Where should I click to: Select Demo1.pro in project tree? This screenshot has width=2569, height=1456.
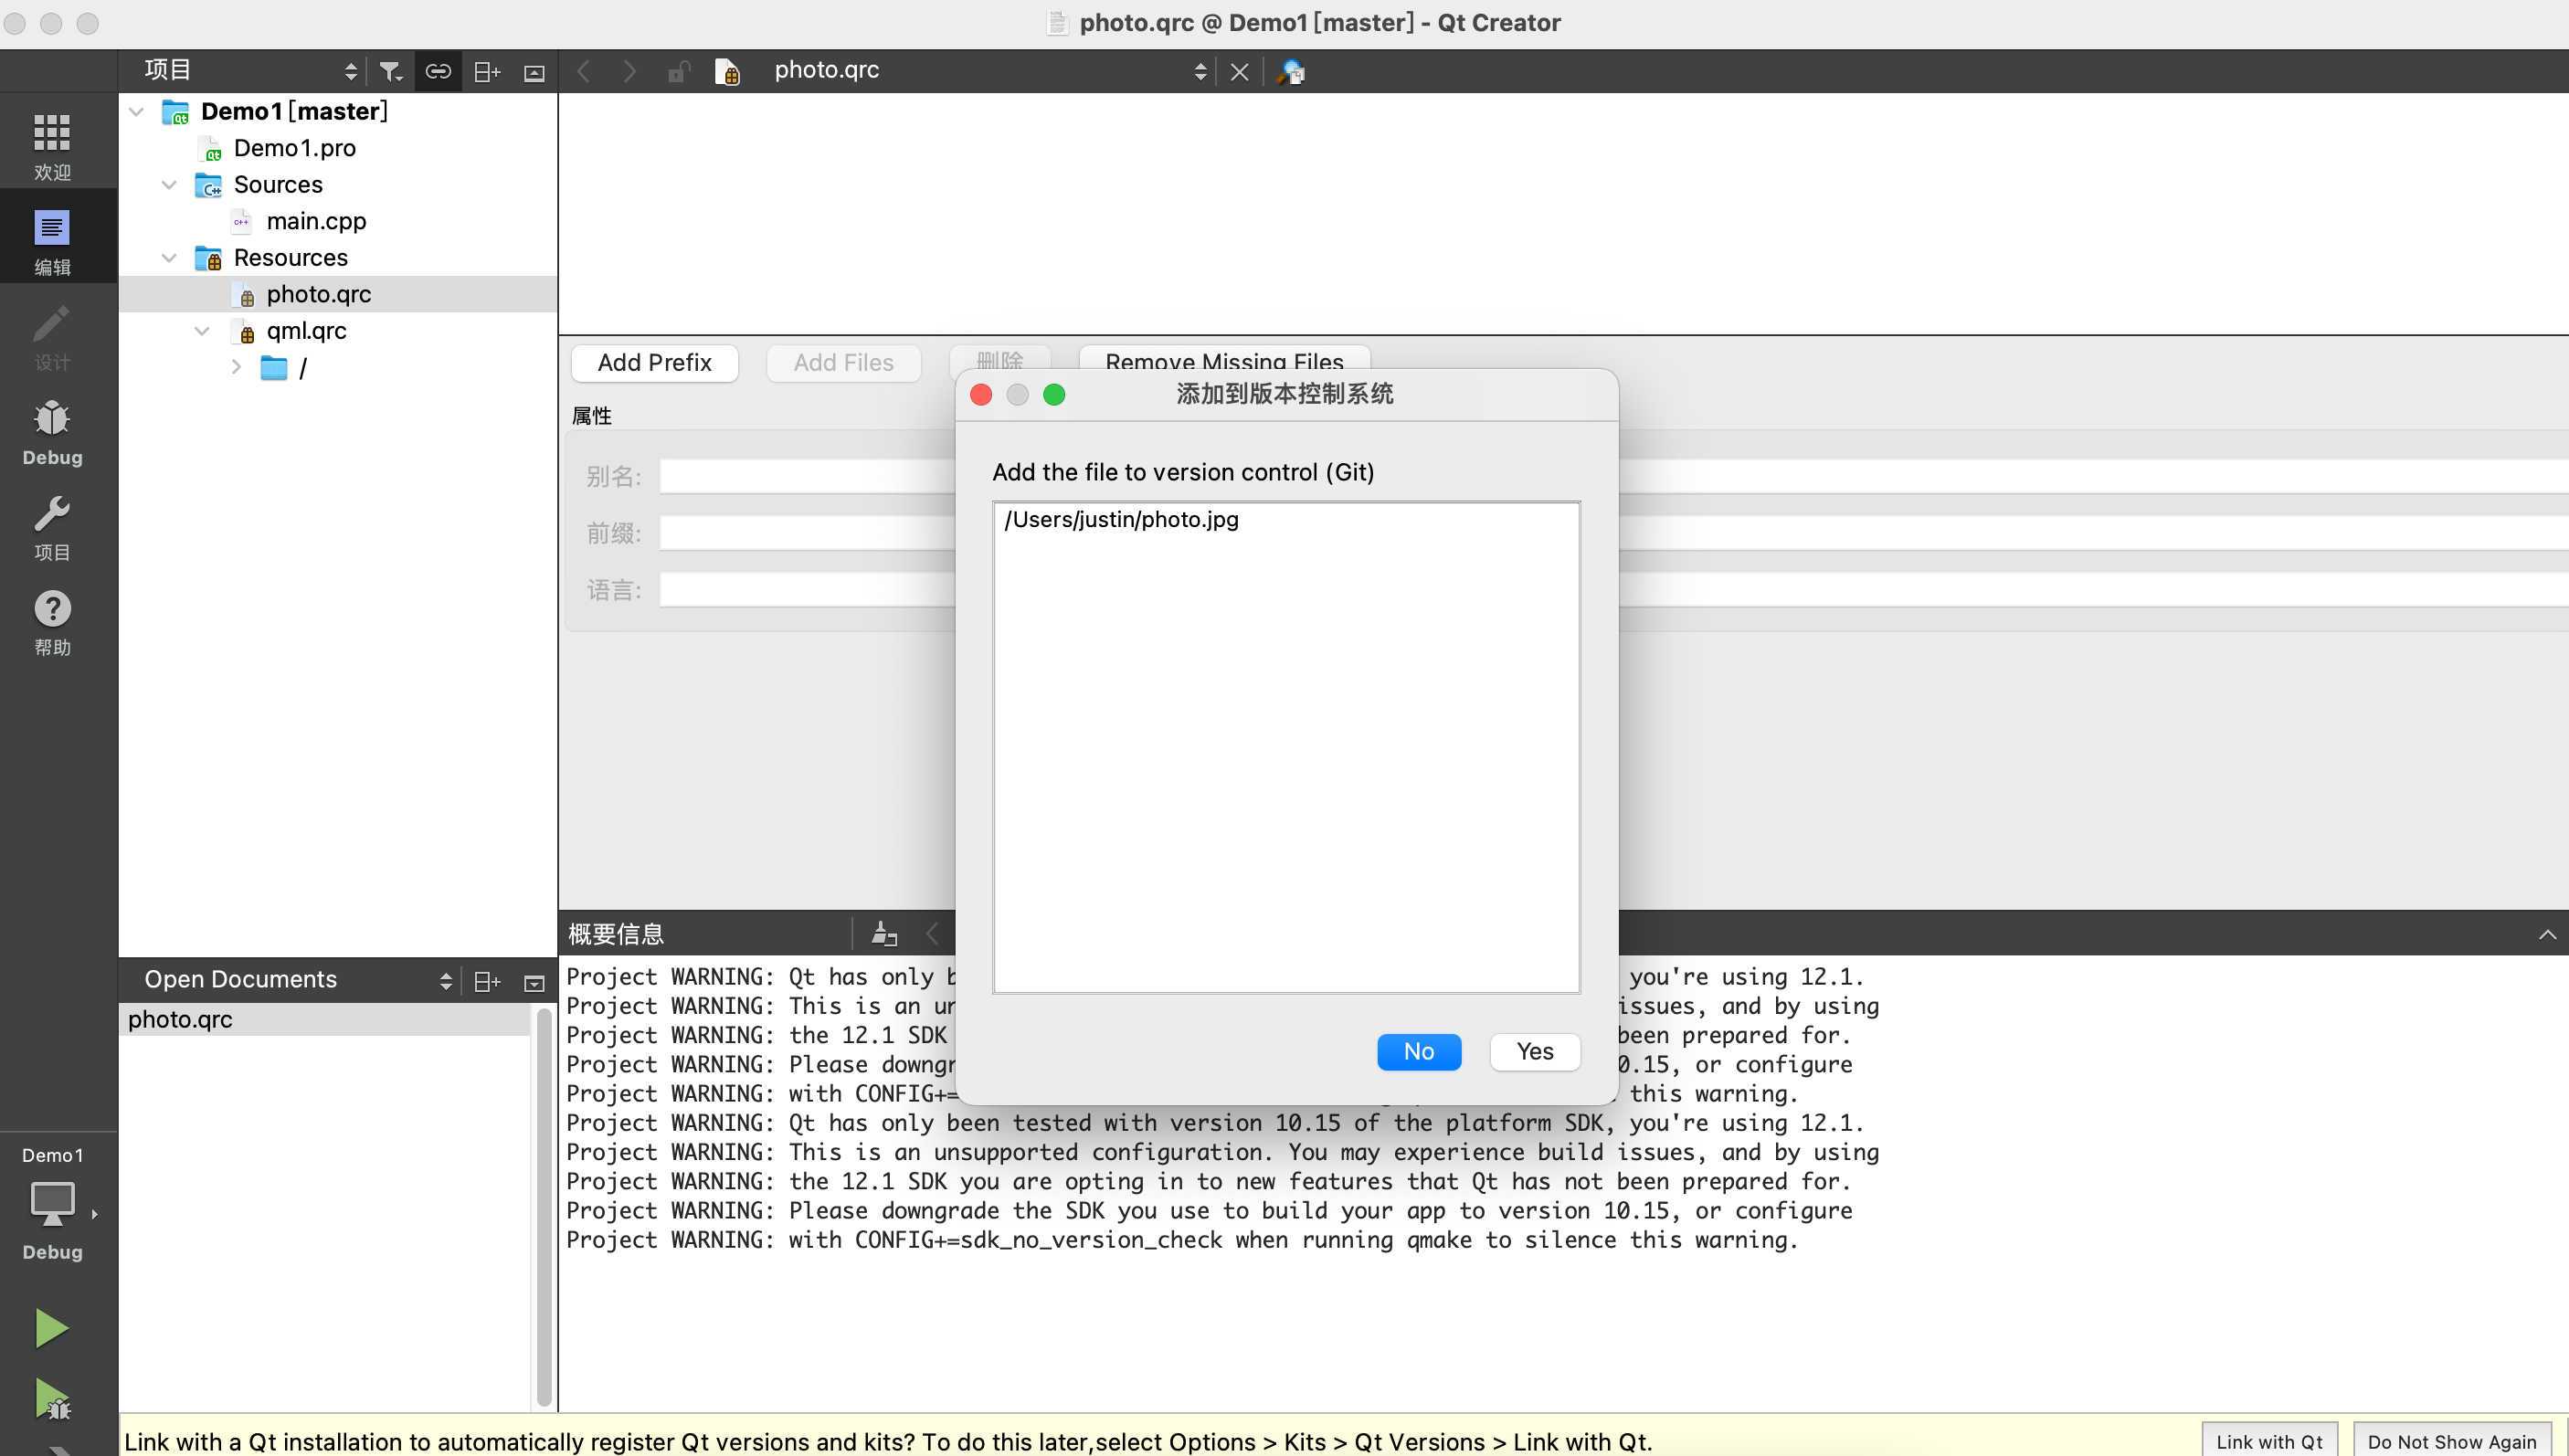(294, 148)
